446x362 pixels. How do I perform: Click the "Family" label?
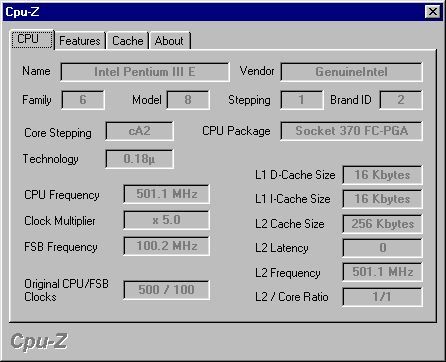point(37,100)
